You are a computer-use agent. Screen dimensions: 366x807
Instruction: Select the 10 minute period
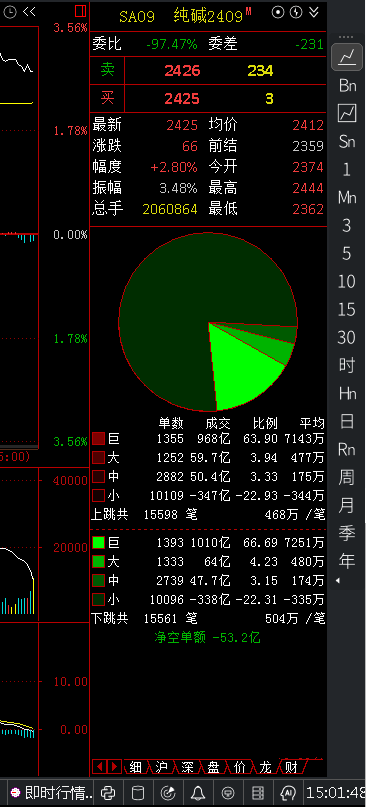point(346,282)
